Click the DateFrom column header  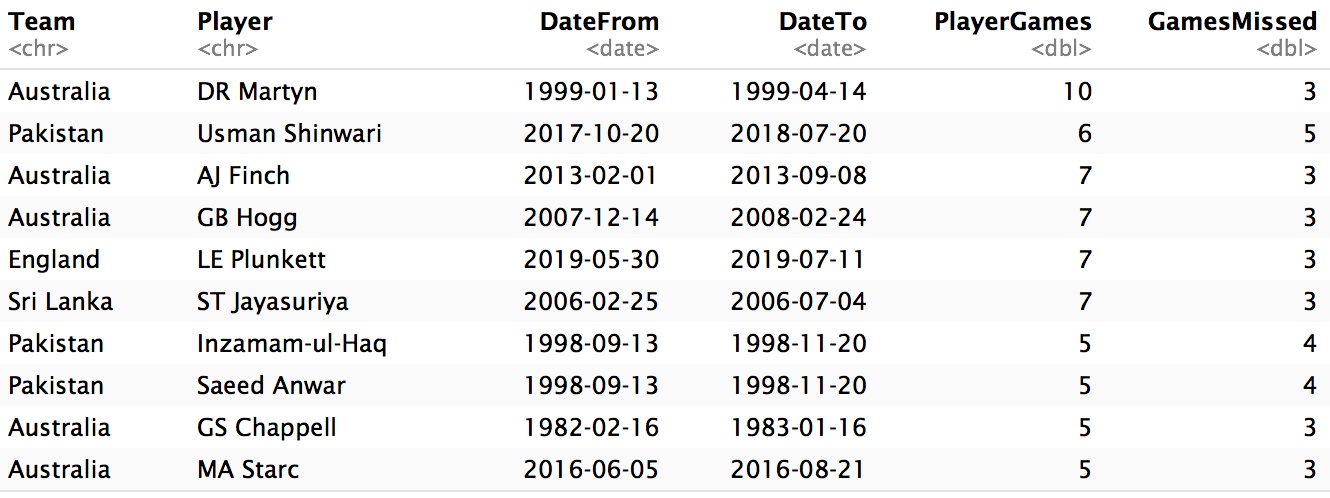[599, 22]
